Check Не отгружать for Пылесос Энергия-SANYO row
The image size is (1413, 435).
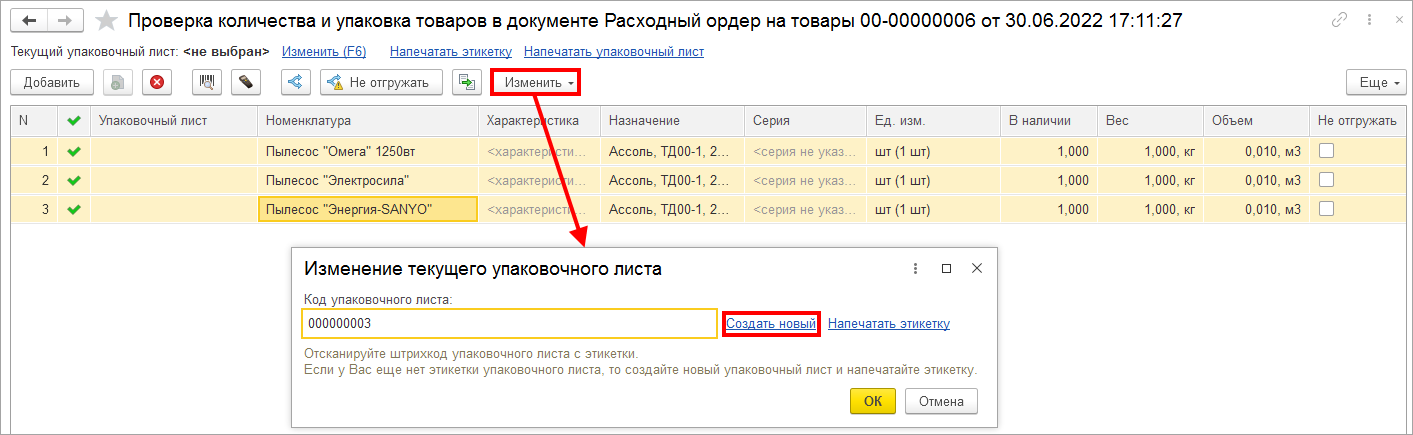1326,209
